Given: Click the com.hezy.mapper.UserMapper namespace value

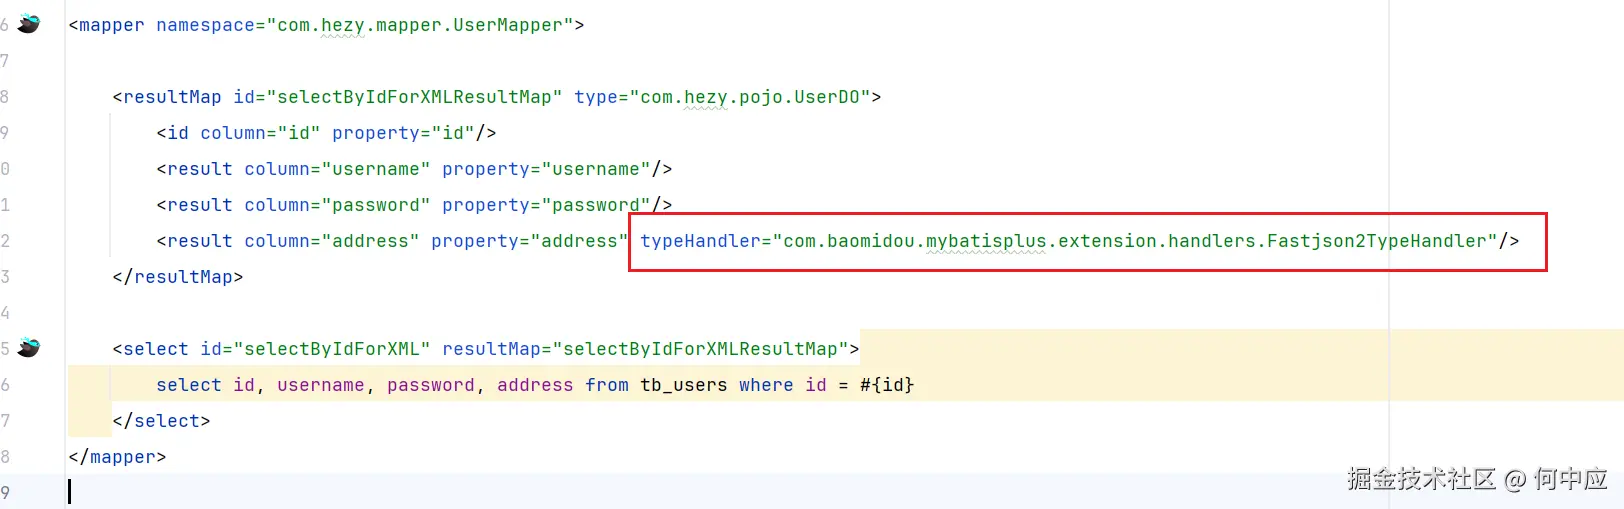Looking at the screenshot, I should pos(420,25).
